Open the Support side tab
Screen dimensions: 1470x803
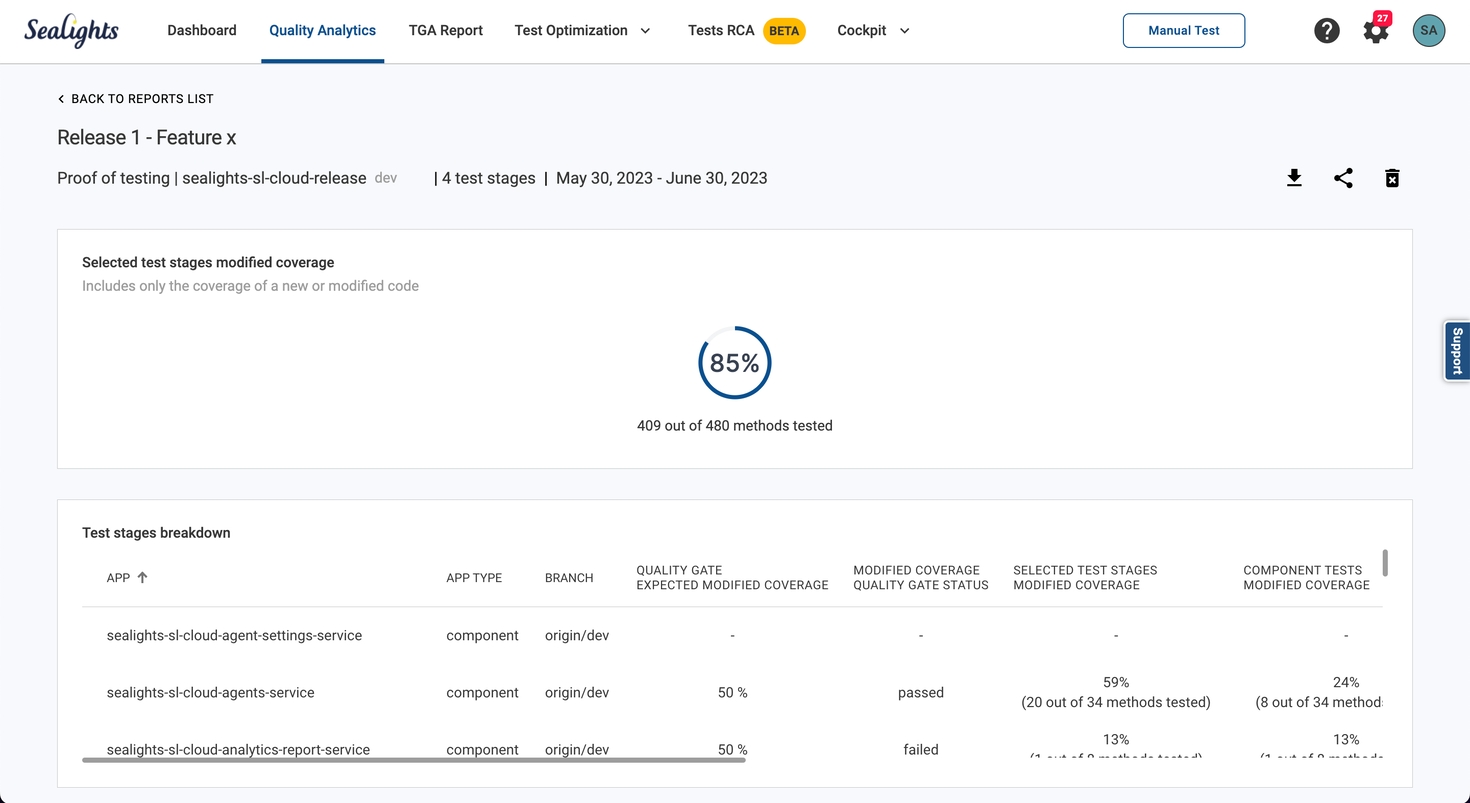pos(1456,351)
